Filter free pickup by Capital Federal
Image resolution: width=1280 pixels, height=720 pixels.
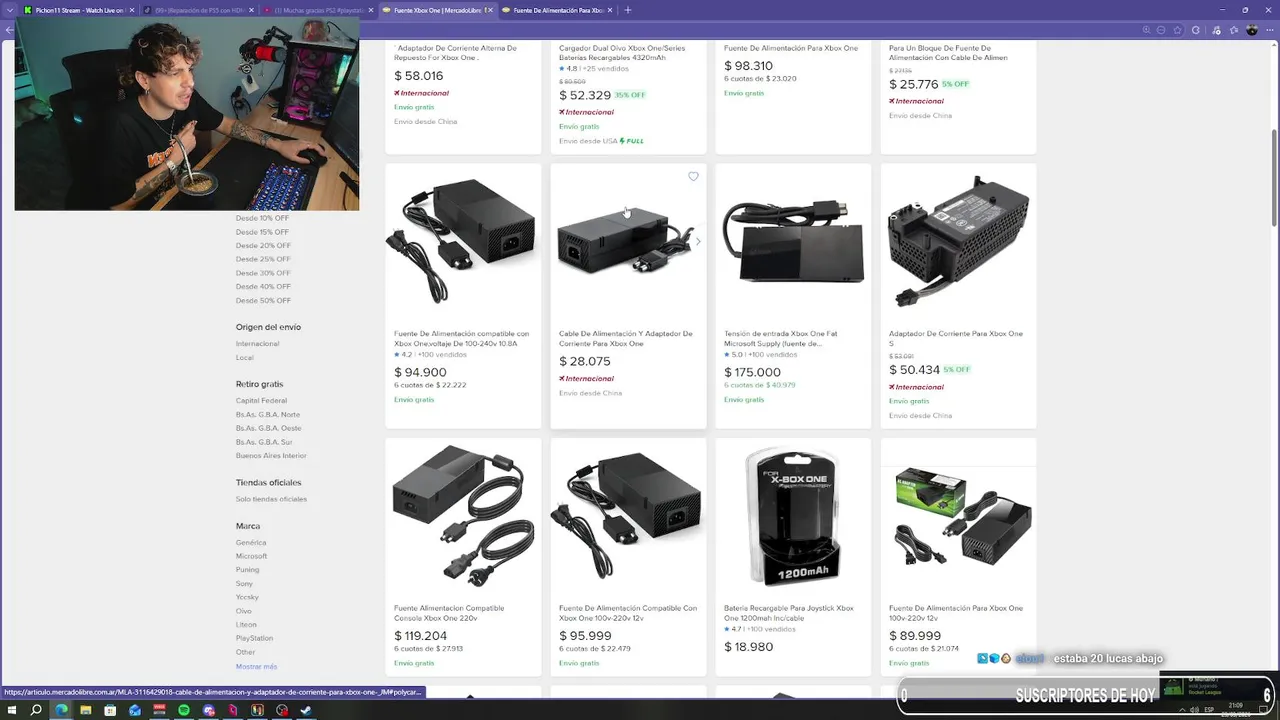coord(261,401)
